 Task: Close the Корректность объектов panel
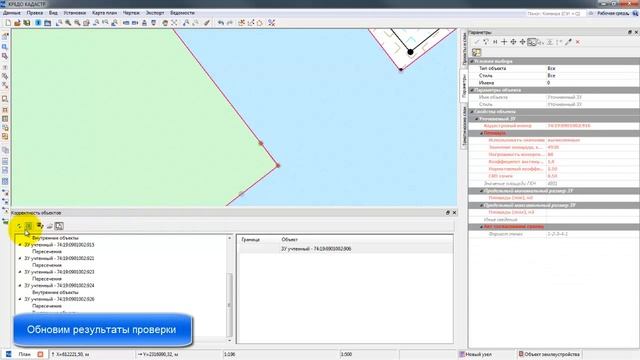[454, 213]
